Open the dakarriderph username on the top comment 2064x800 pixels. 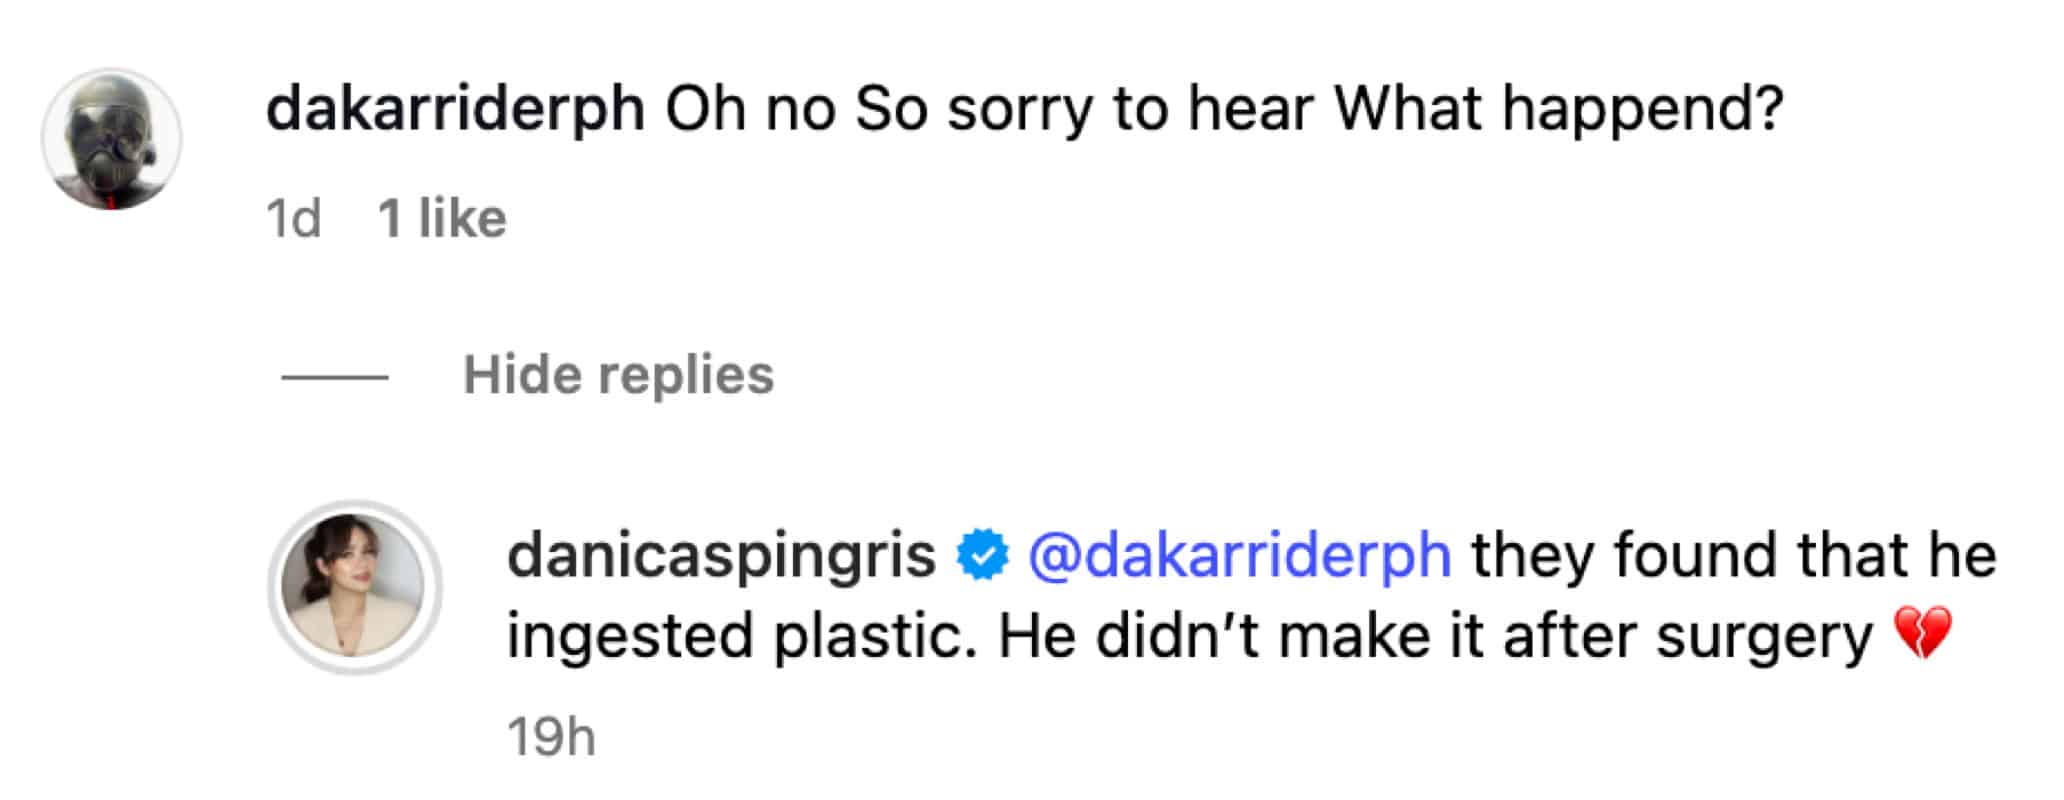click(455, 109)
